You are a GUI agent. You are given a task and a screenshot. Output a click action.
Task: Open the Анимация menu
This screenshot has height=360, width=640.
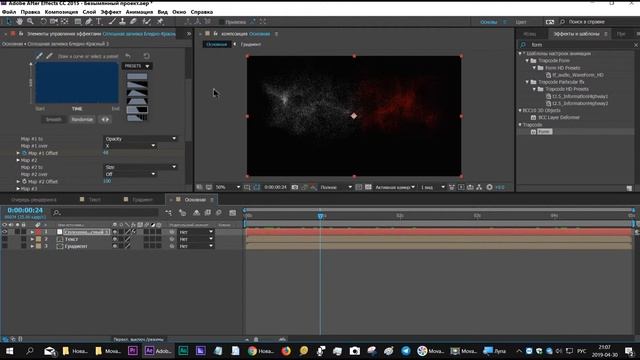click(x=139, y=12)
